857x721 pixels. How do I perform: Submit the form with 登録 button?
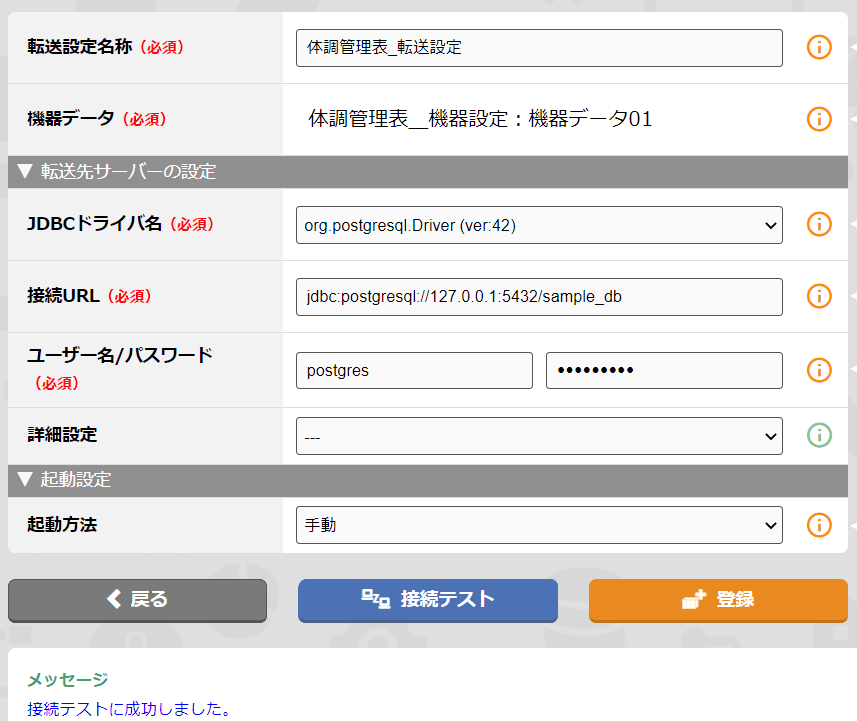[717, 600]
